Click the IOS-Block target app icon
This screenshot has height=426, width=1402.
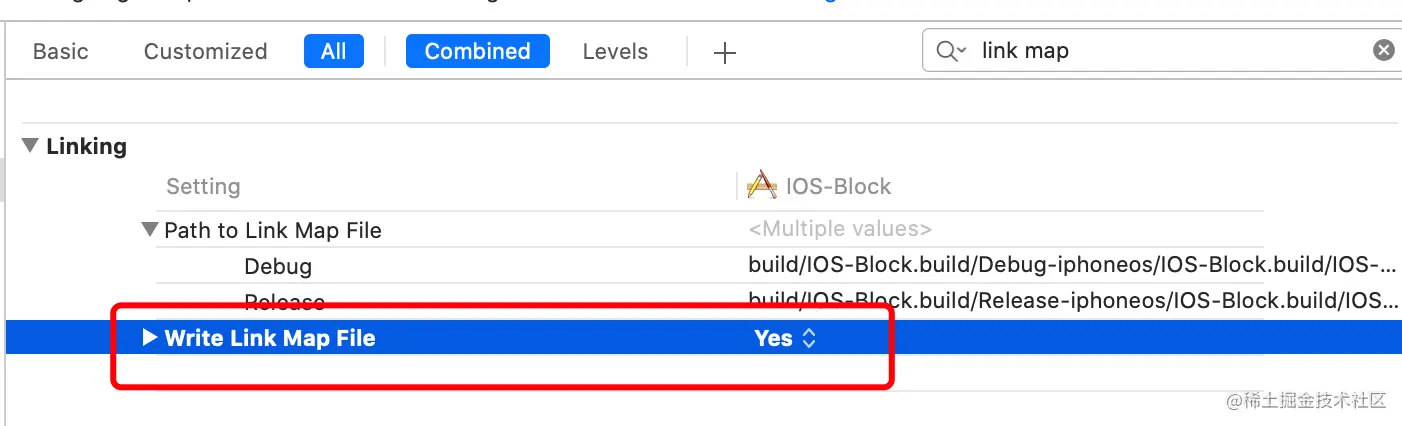pos(762,186)
